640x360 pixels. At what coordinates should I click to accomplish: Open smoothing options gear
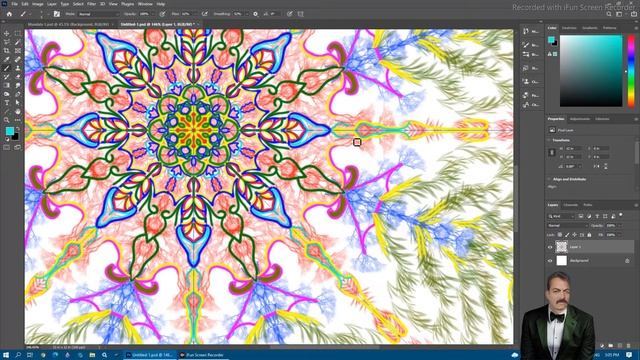256,14
